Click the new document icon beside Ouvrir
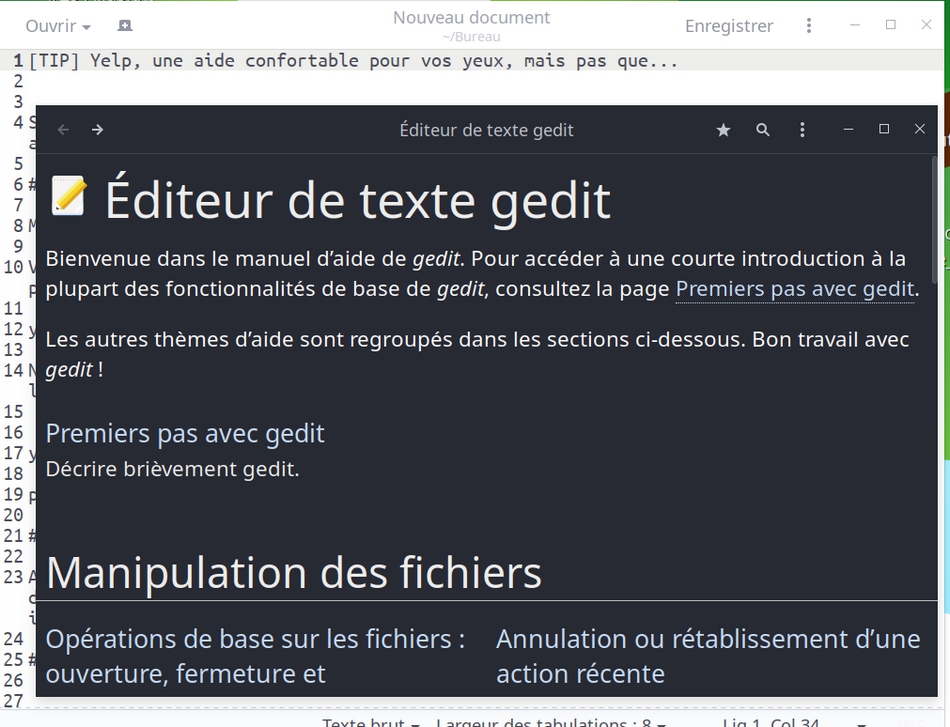Viewport: 950px width, 727px height. [x=124, y=26]
